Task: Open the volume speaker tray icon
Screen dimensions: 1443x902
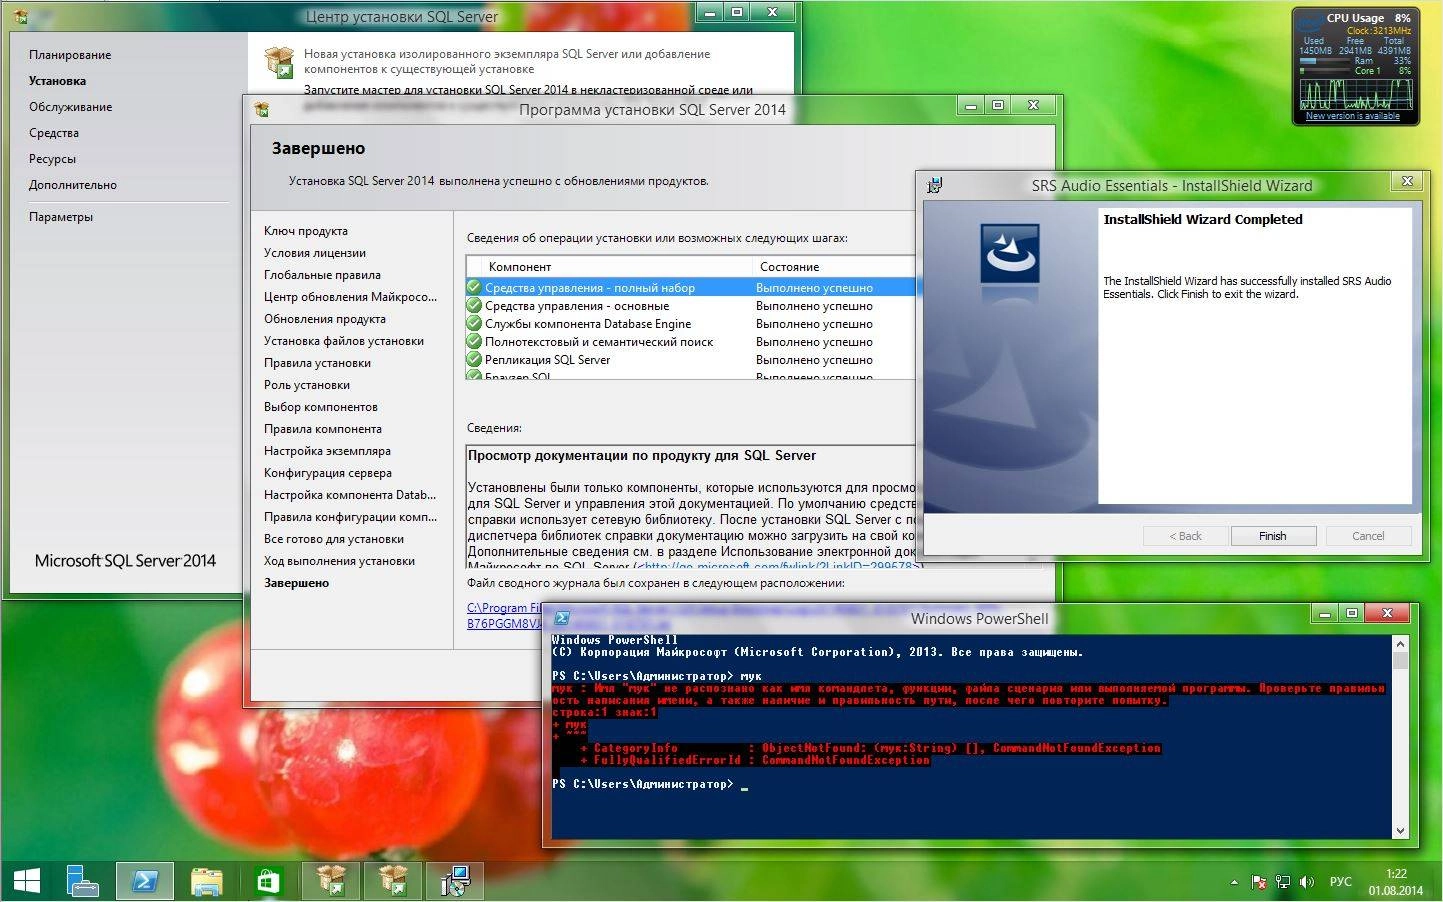Action: coord(1306,882)
